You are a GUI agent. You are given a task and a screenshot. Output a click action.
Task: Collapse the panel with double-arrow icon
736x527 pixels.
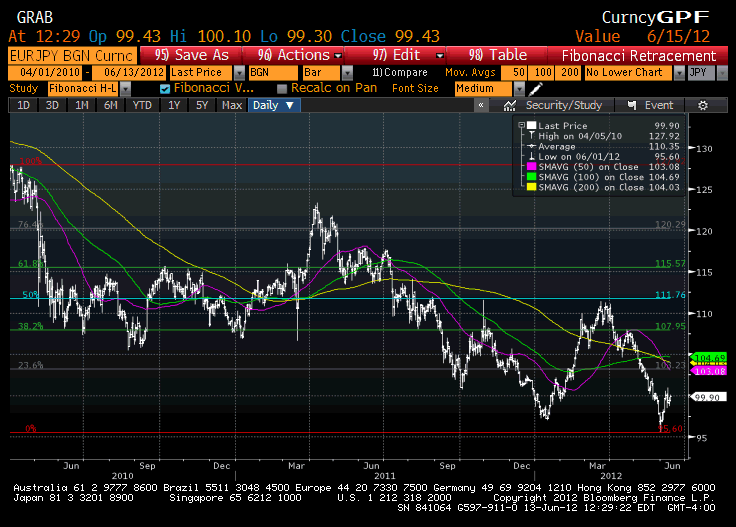(481, 105)
